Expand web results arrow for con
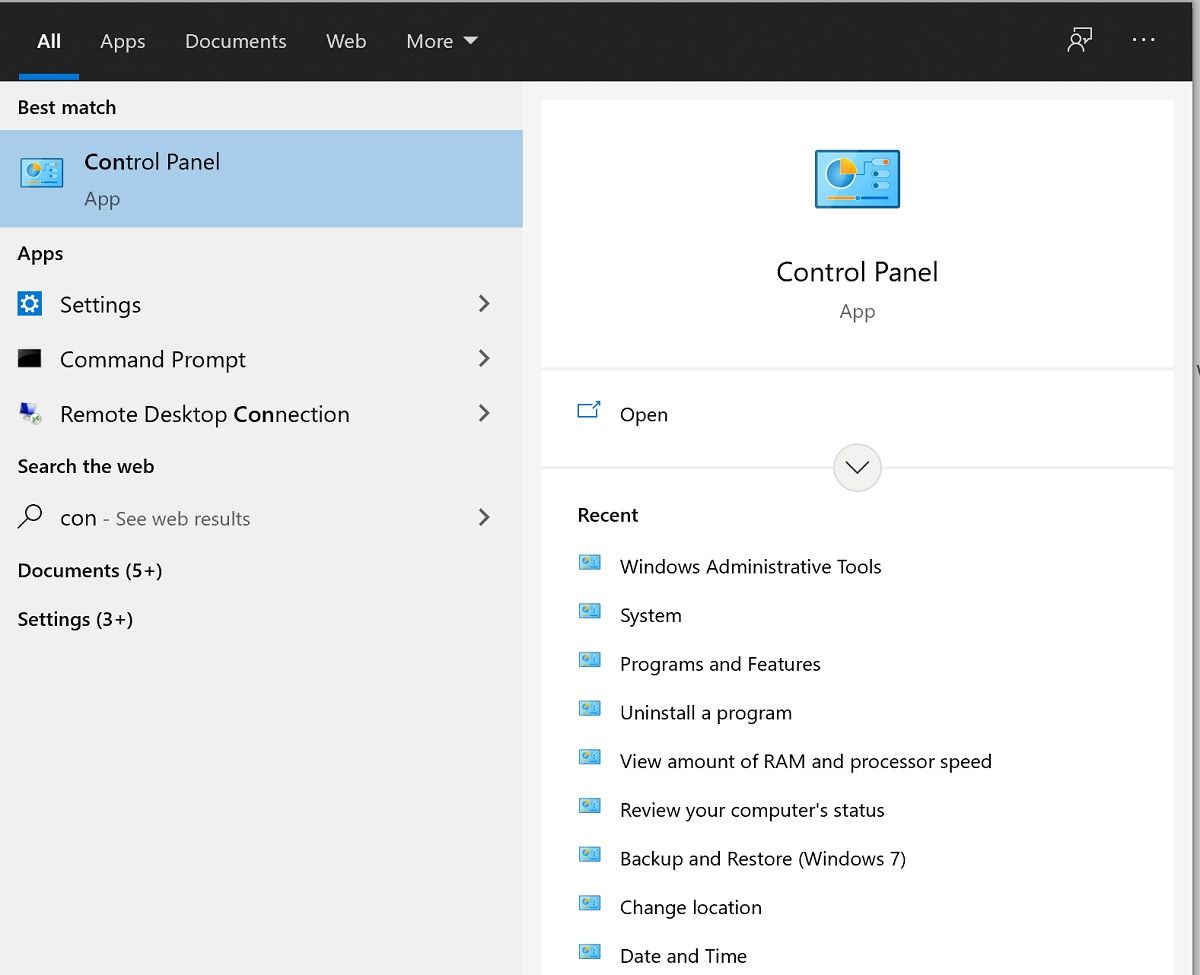 (x=484, y=517)
